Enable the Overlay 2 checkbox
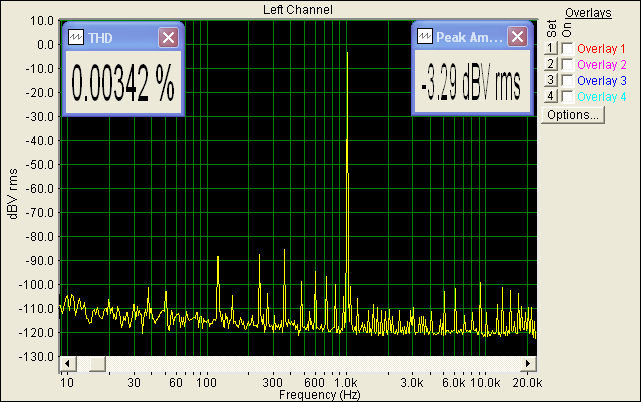641x402 pixels. (x=567, y=65)
